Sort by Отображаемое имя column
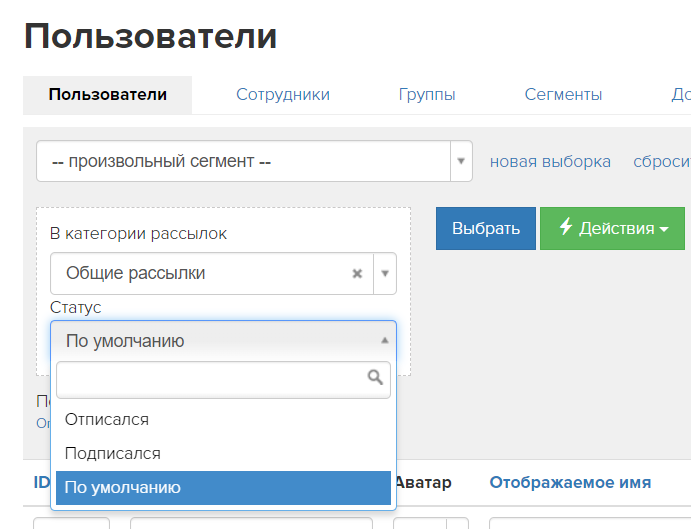The image size is (691, 529). pyautogui.click(x=570, y=482)
